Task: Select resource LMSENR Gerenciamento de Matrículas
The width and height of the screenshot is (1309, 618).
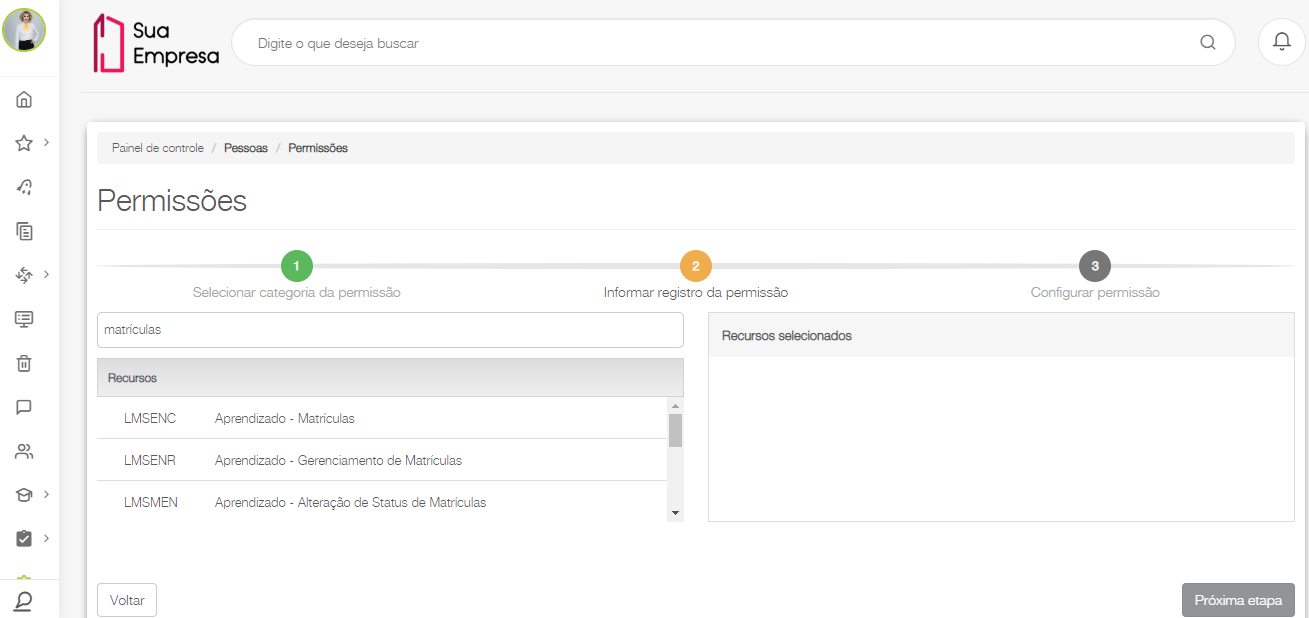Action: point(338,460)
